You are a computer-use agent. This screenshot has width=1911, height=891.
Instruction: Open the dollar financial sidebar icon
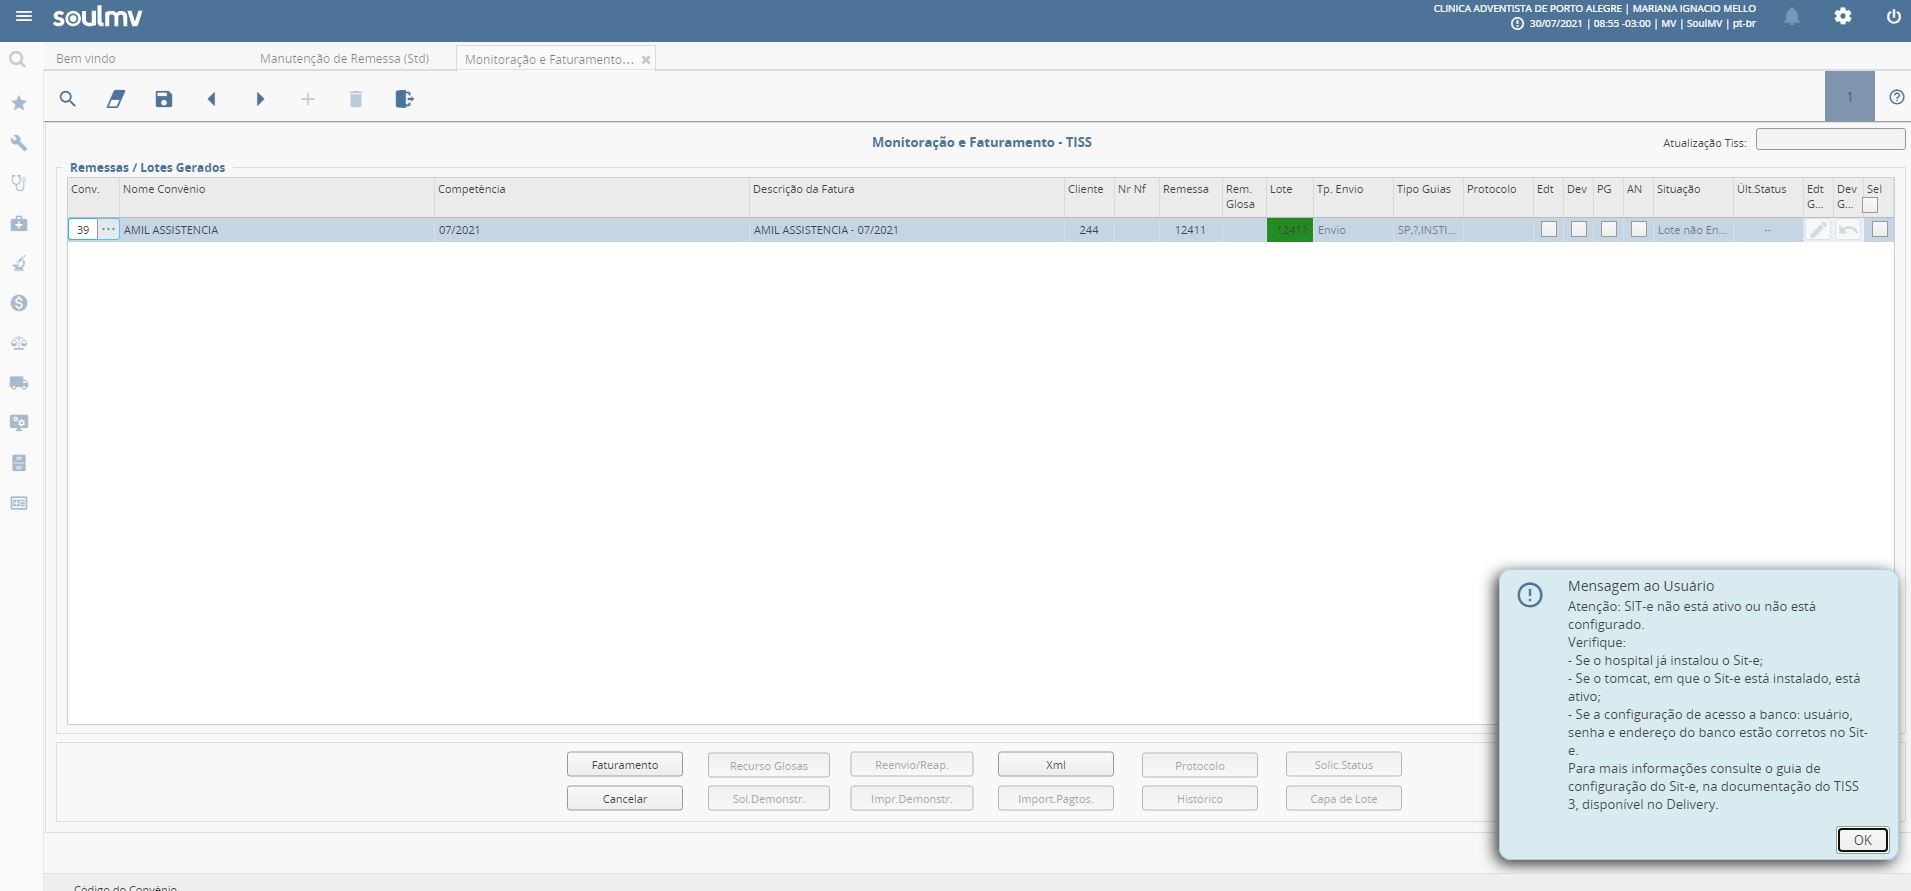(x=18, y=303)
